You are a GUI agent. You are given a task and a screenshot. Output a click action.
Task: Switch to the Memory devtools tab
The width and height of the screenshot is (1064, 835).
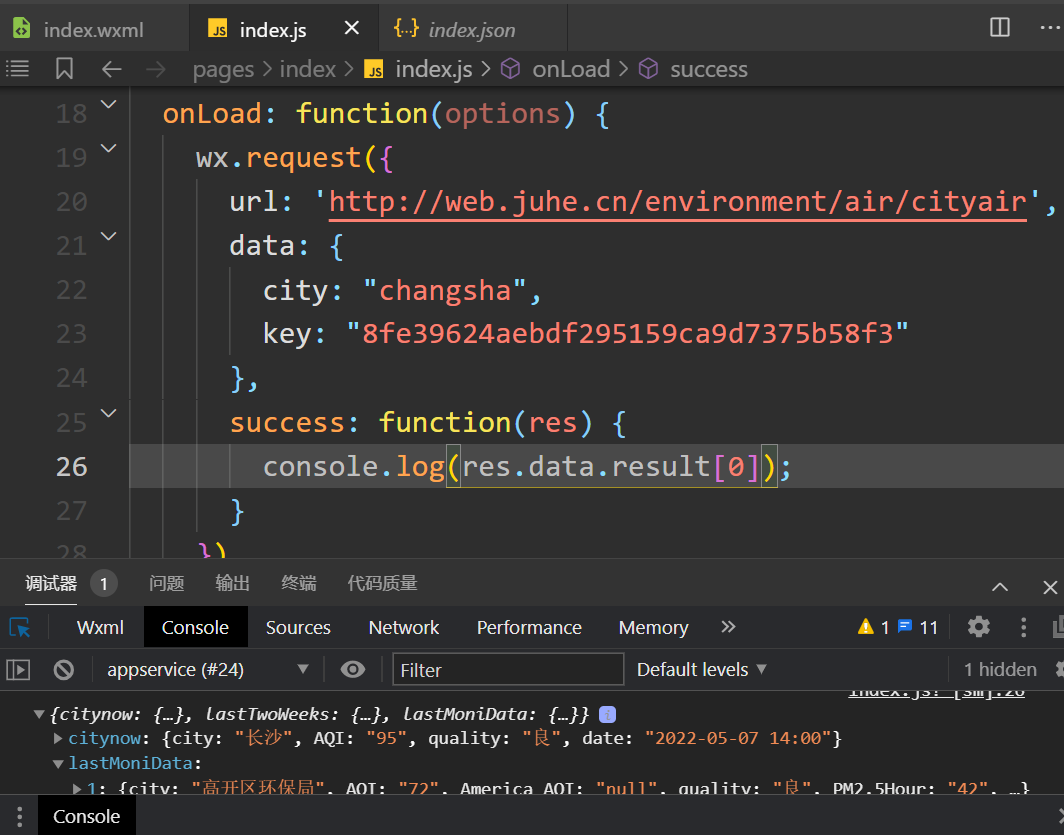[x=653, y=627]
